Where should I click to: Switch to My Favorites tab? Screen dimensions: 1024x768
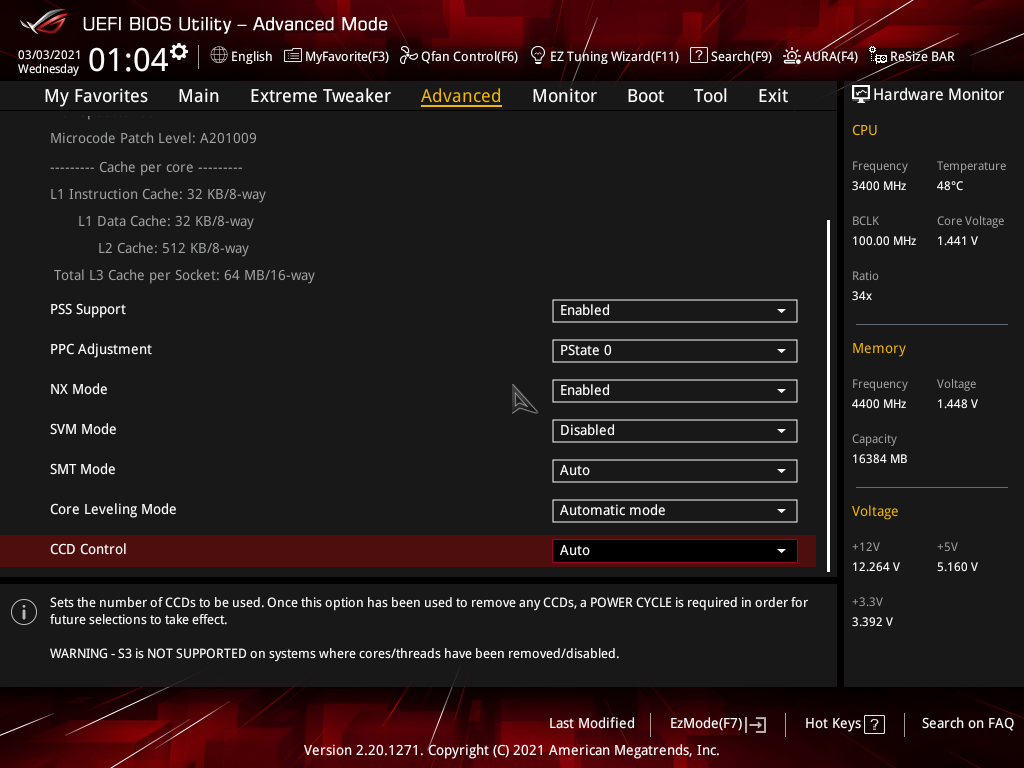point(96,96)
